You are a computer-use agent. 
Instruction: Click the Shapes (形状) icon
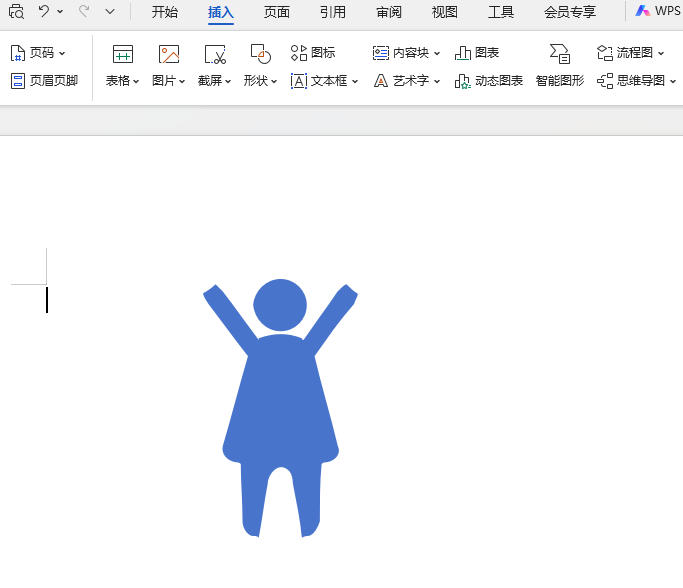[x=260, y=55]
